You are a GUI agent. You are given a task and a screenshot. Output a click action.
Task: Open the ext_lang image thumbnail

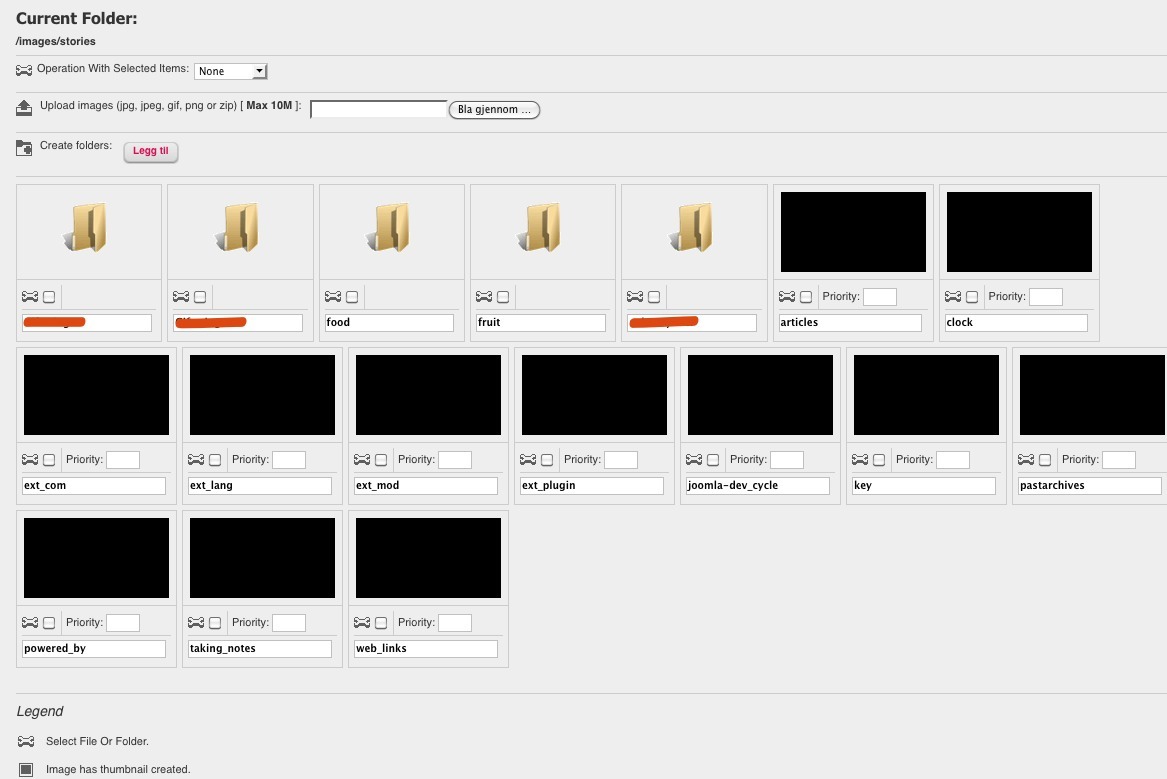point(262,395)
